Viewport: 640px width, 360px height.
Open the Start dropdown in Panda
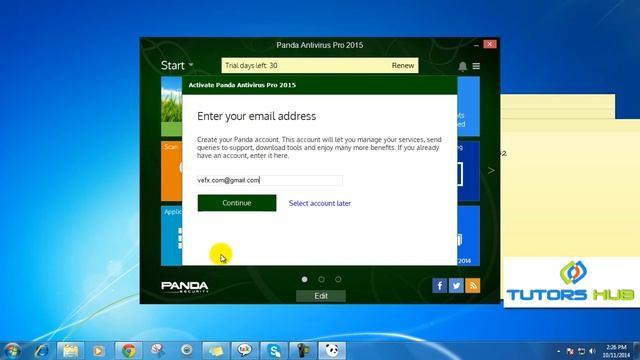[177, 65]
